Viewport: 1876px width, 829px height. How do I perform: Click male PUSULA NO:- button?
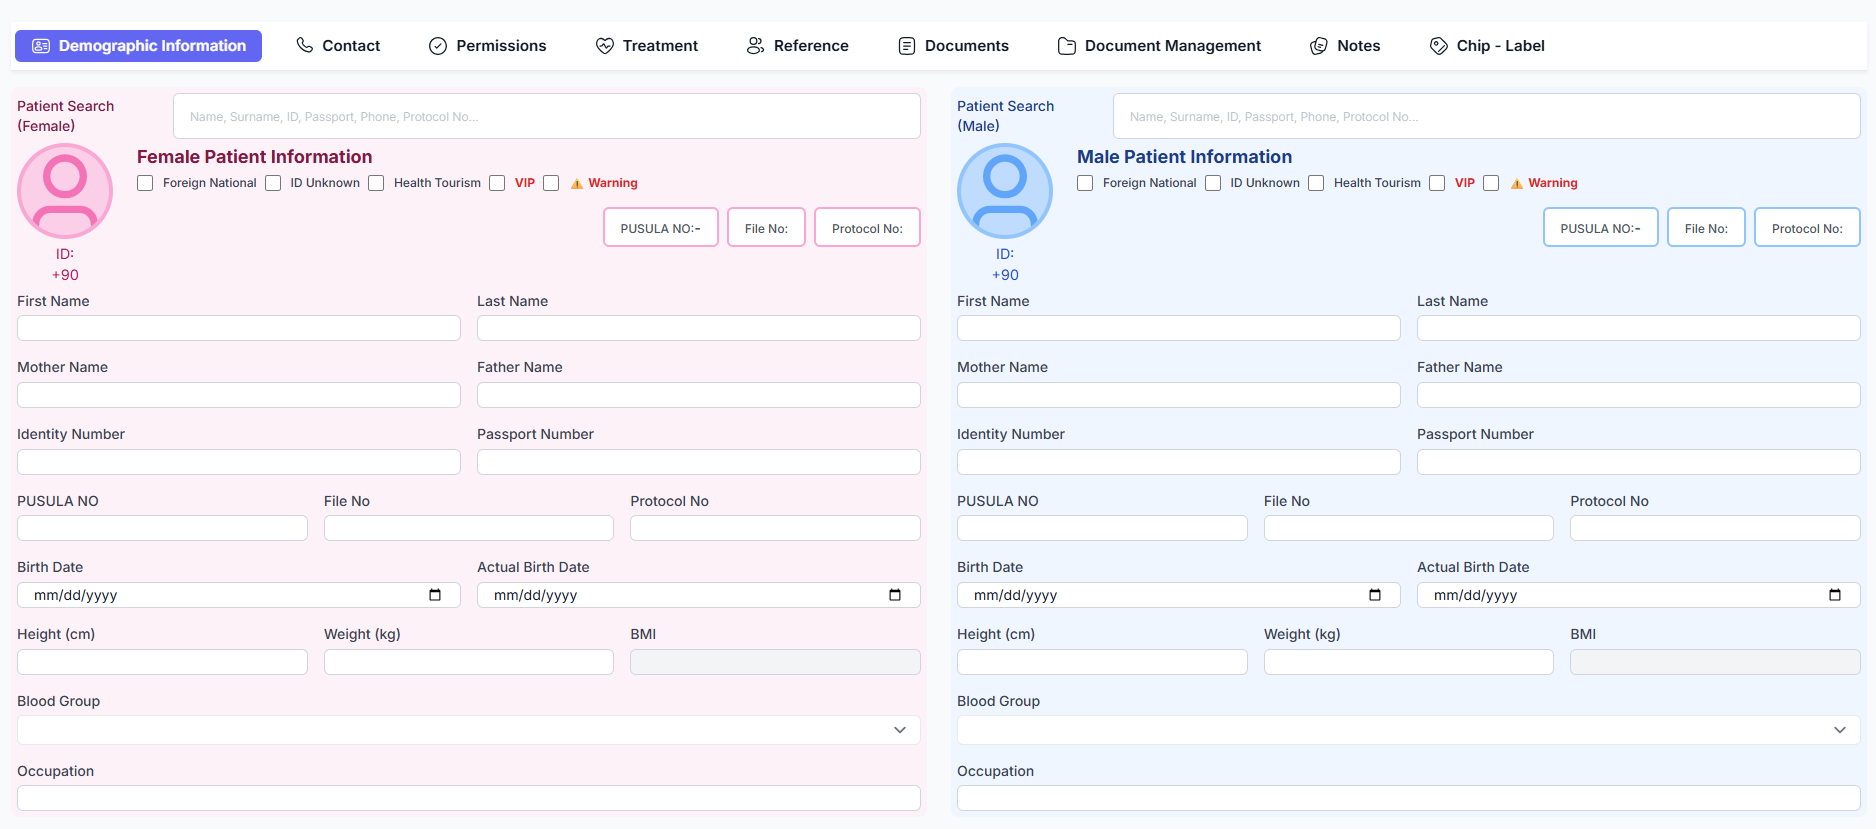click(x=1601, y=228)
